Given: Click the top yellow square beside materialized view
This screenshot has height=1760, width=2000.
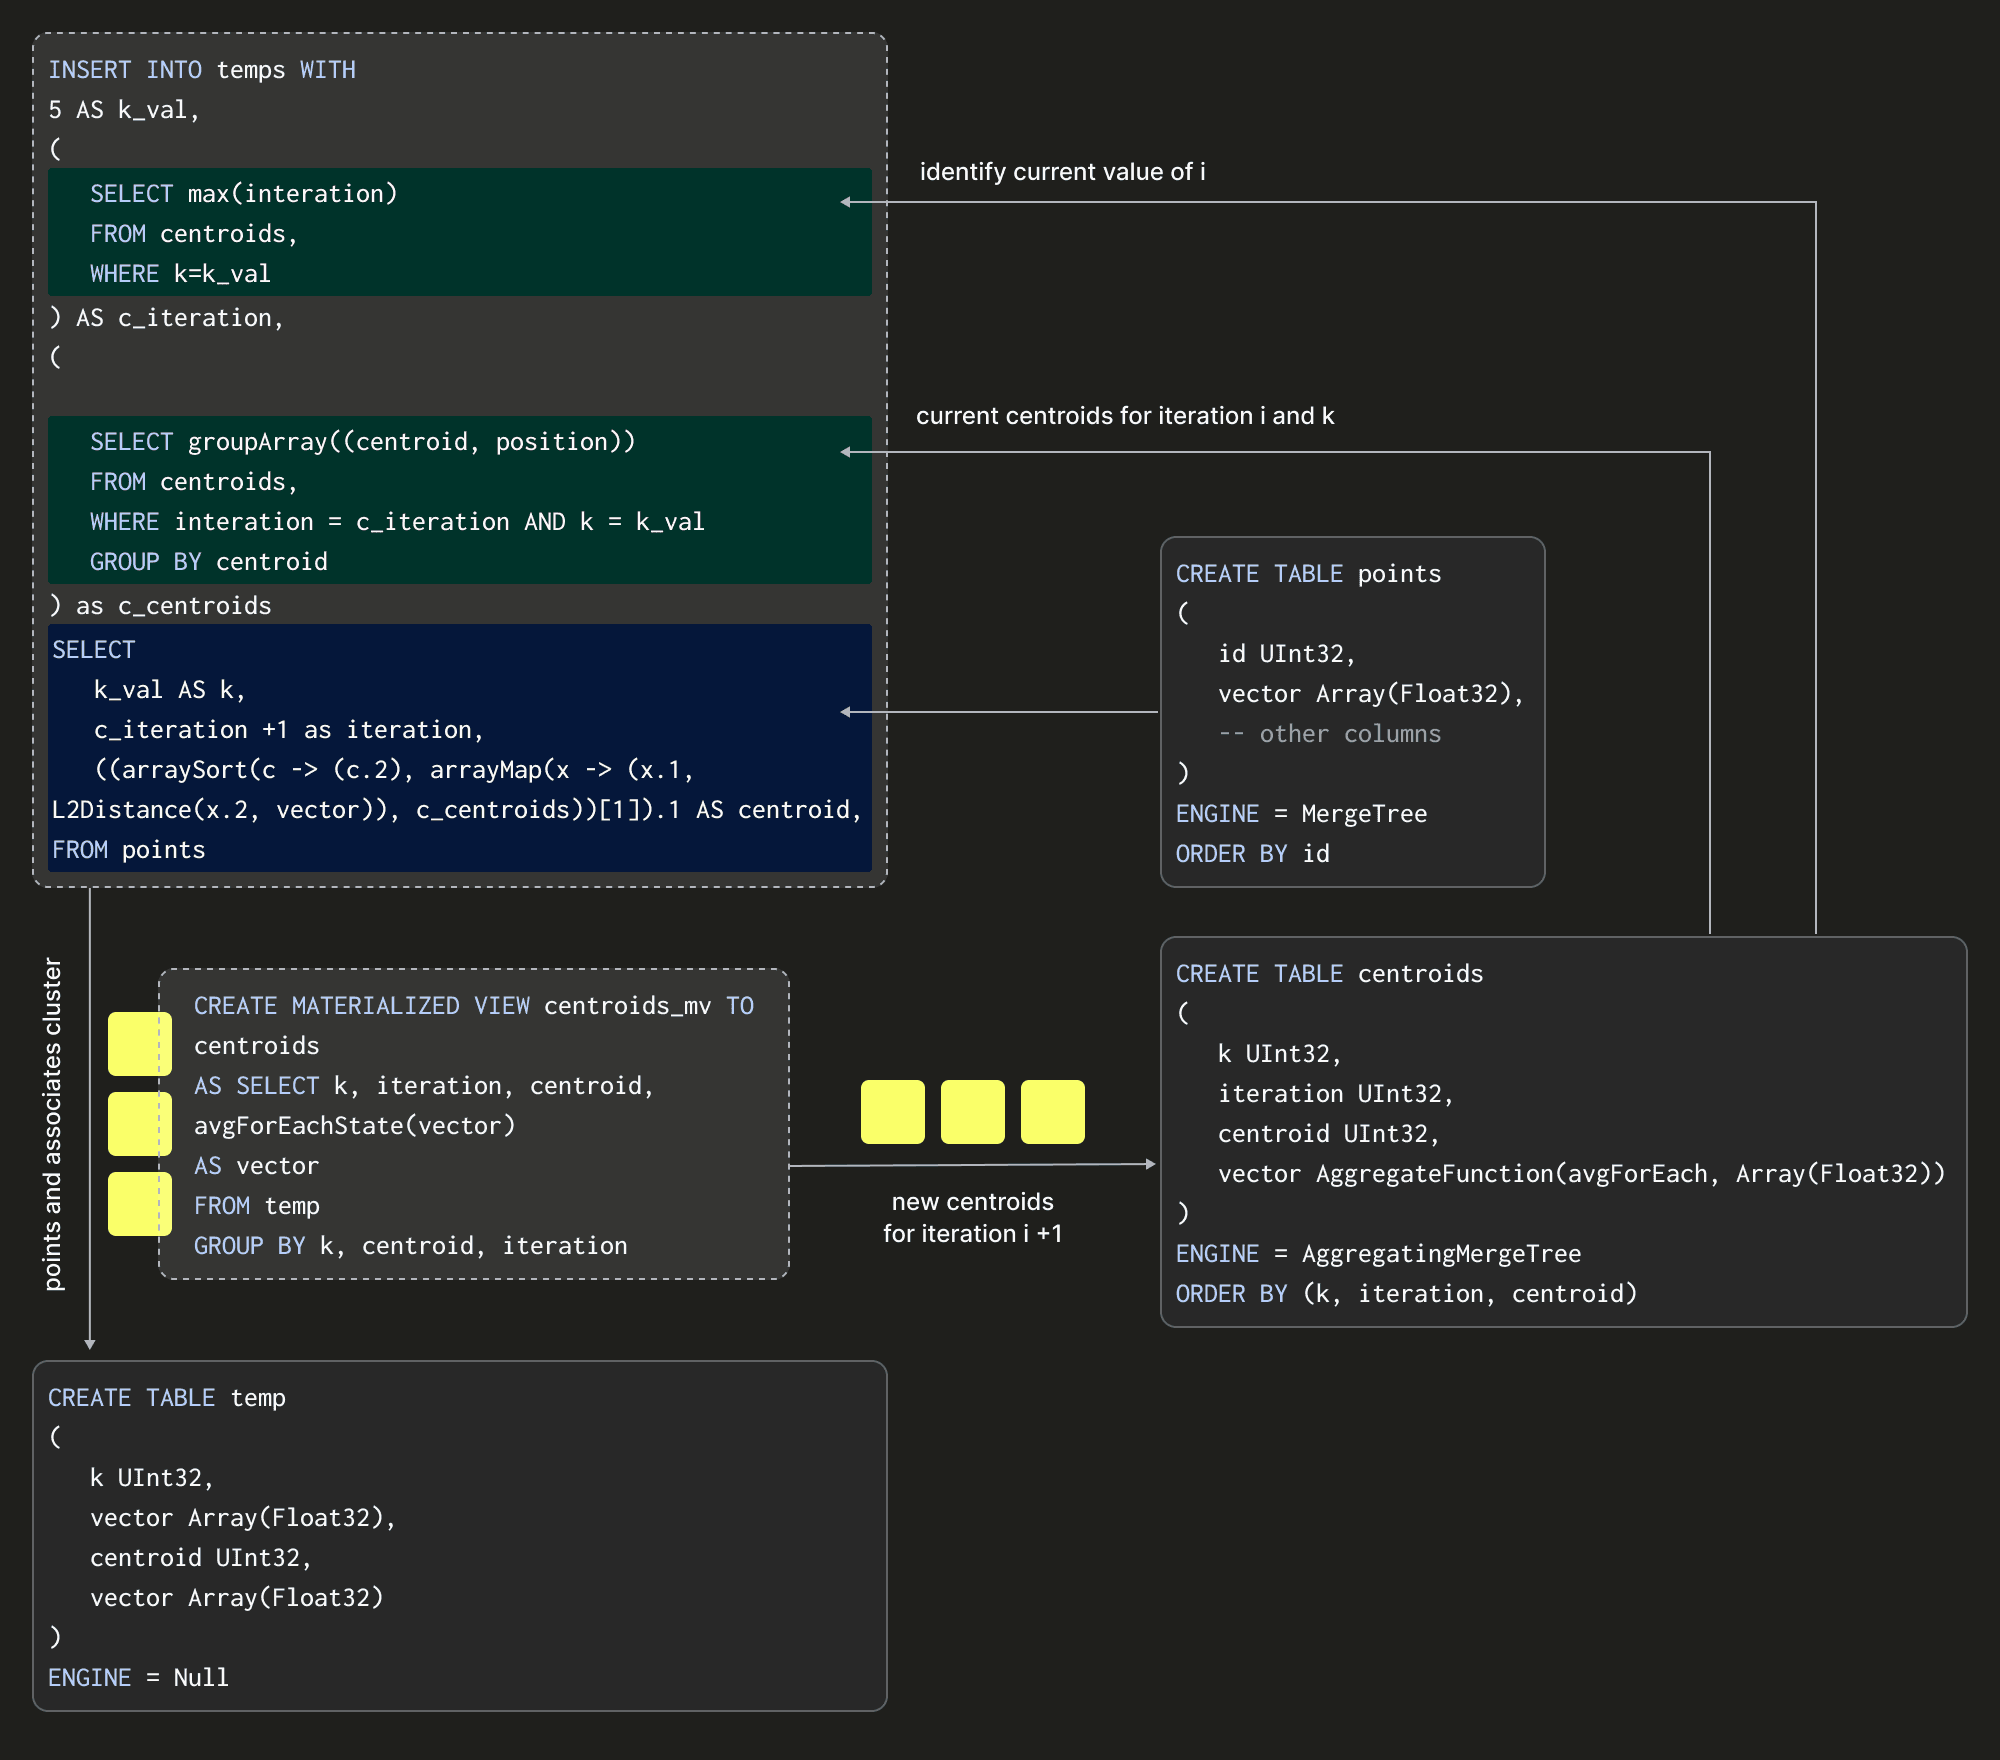Looking at the screenshot, I should (139, 1044).
